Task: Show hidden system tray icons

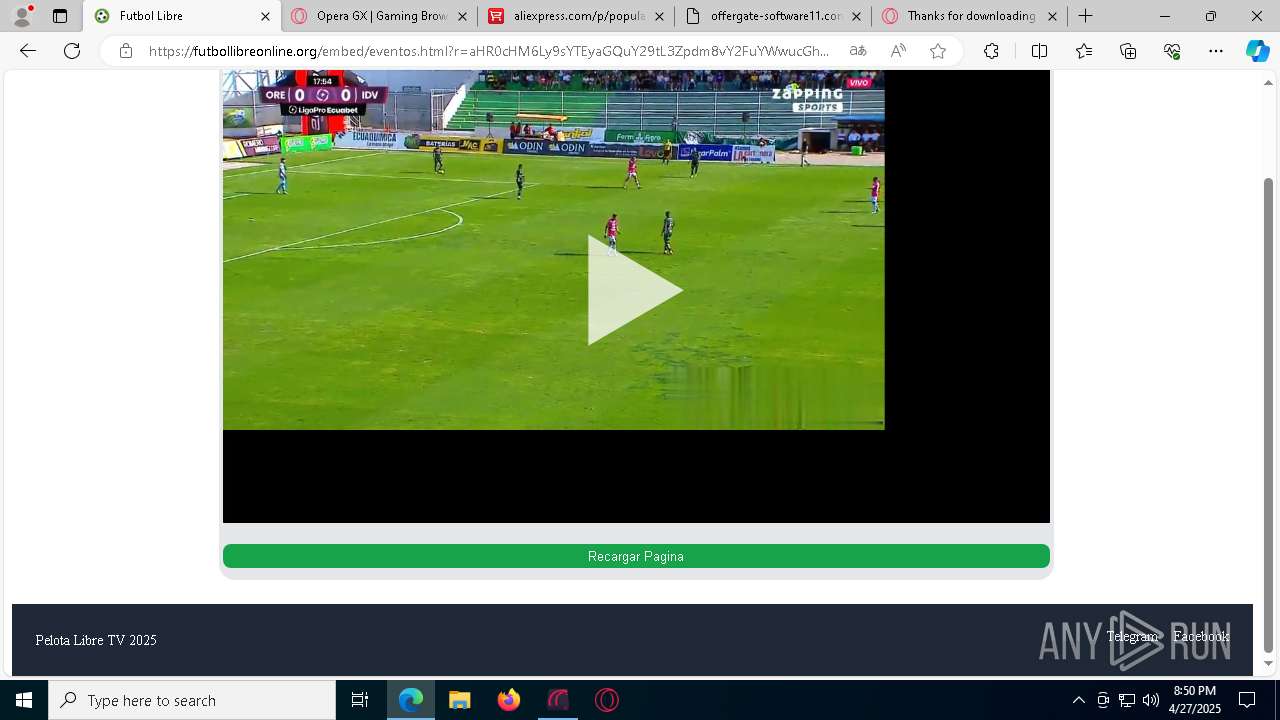Action: pos(1078,700)
